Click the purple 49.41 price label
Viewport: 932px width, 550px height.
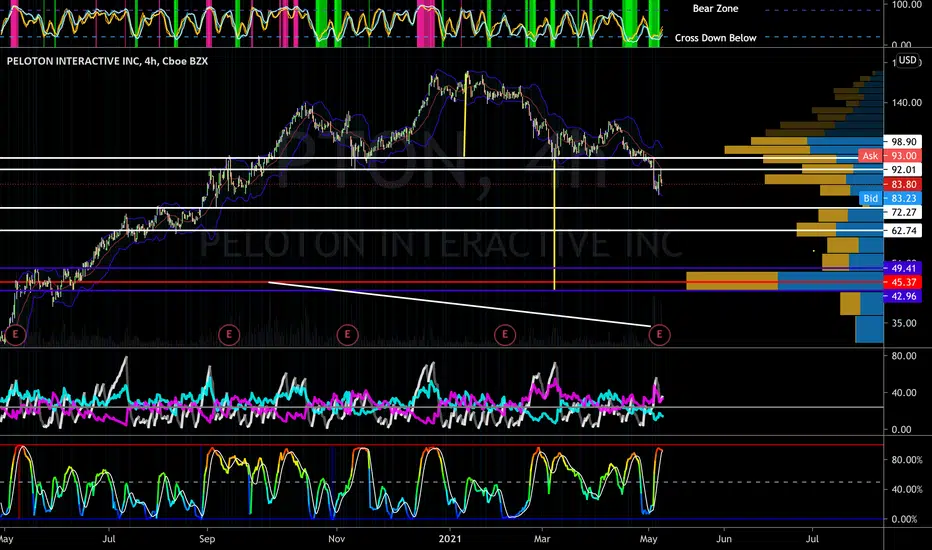tap(903, 268)
